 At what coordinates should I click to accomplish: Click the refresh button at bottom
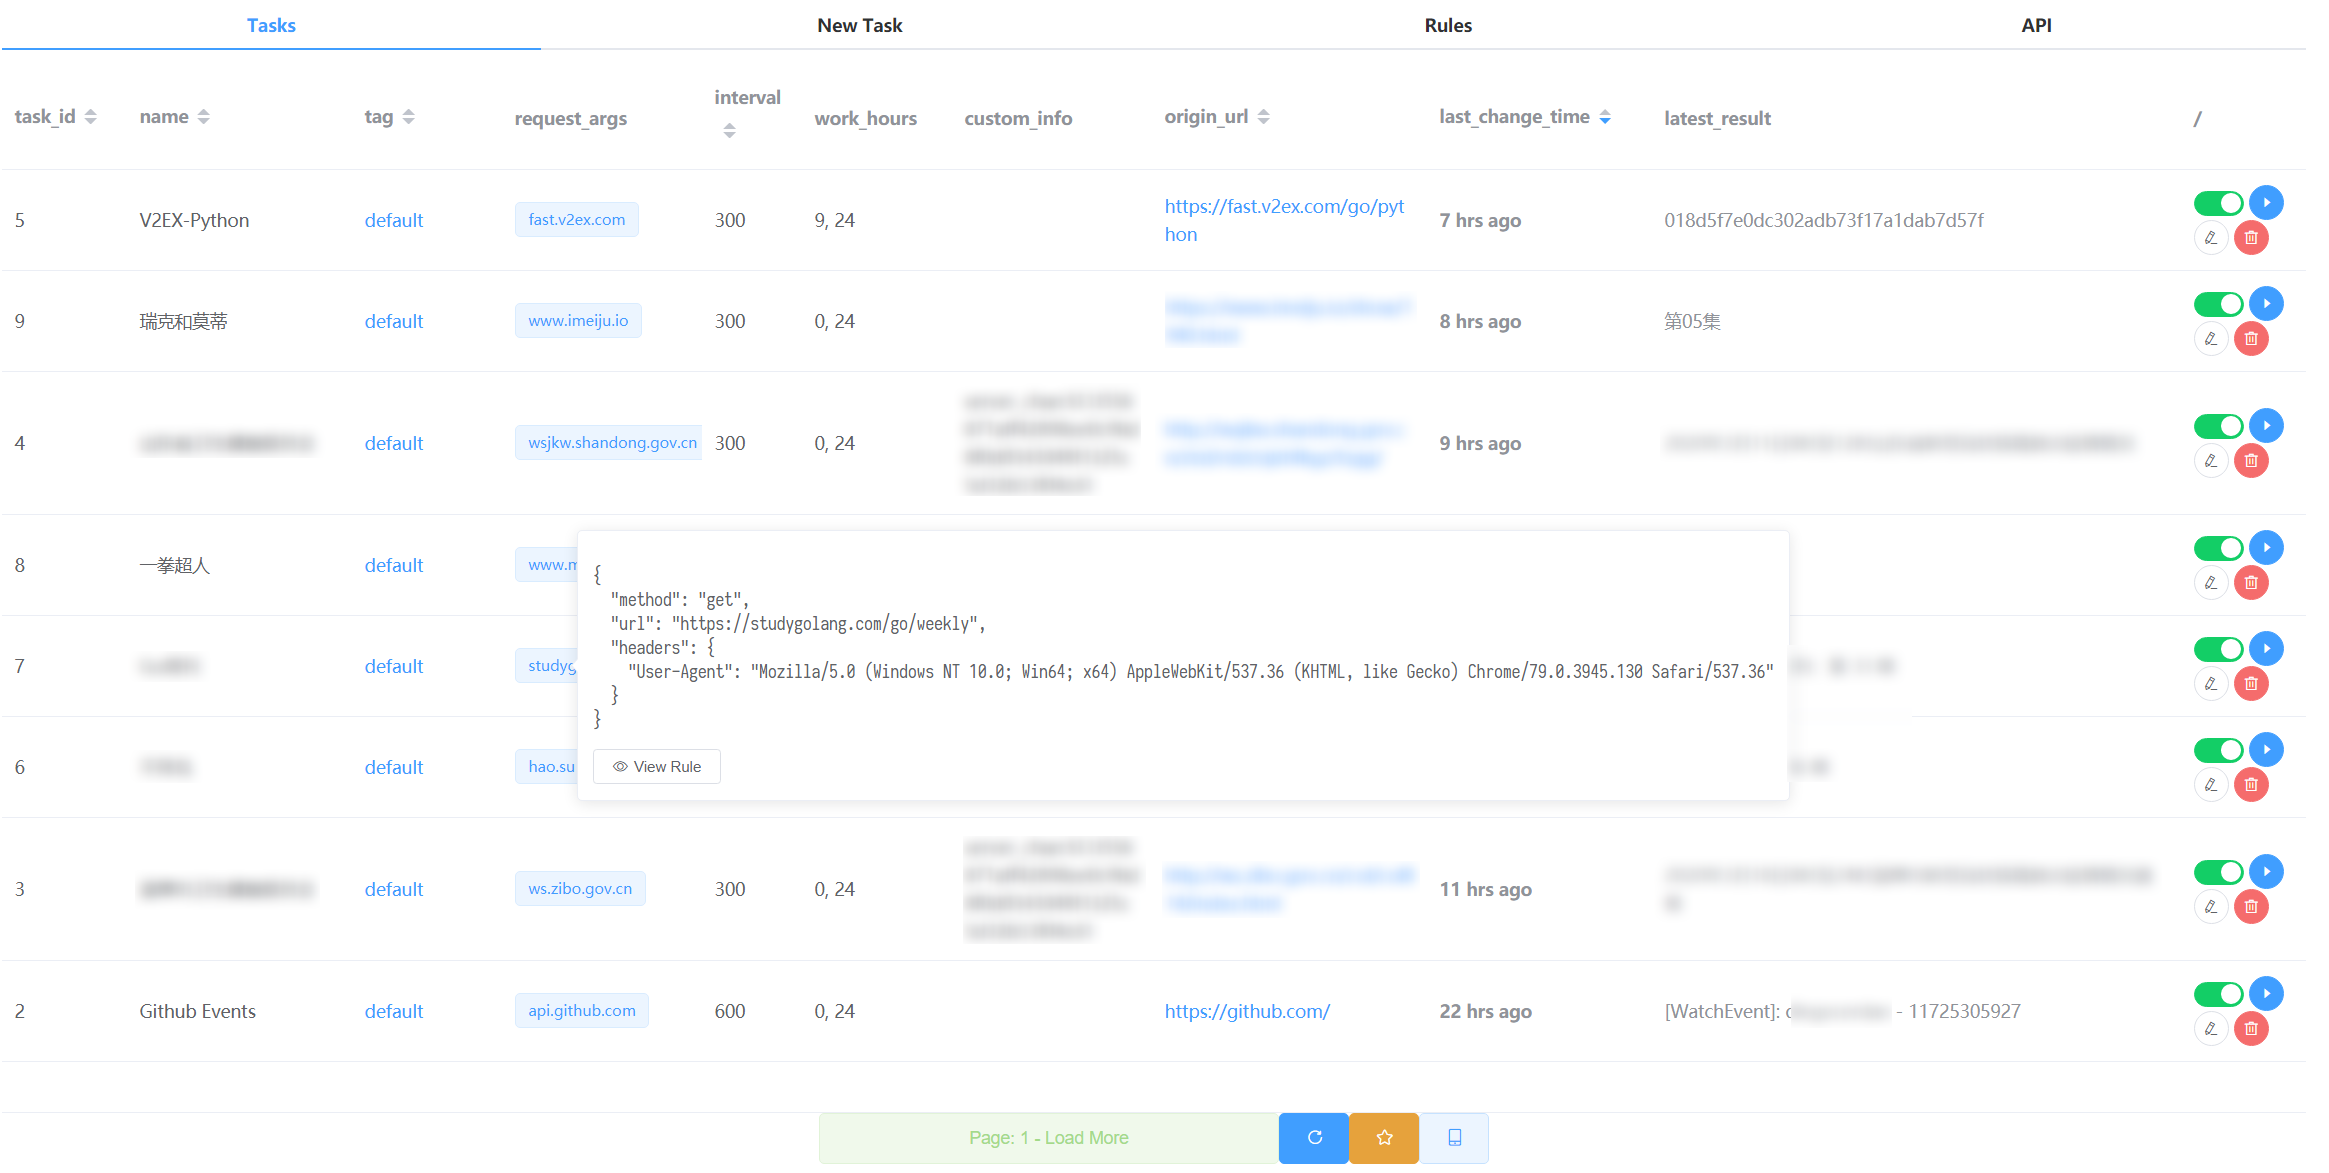pos(1314,1138)
